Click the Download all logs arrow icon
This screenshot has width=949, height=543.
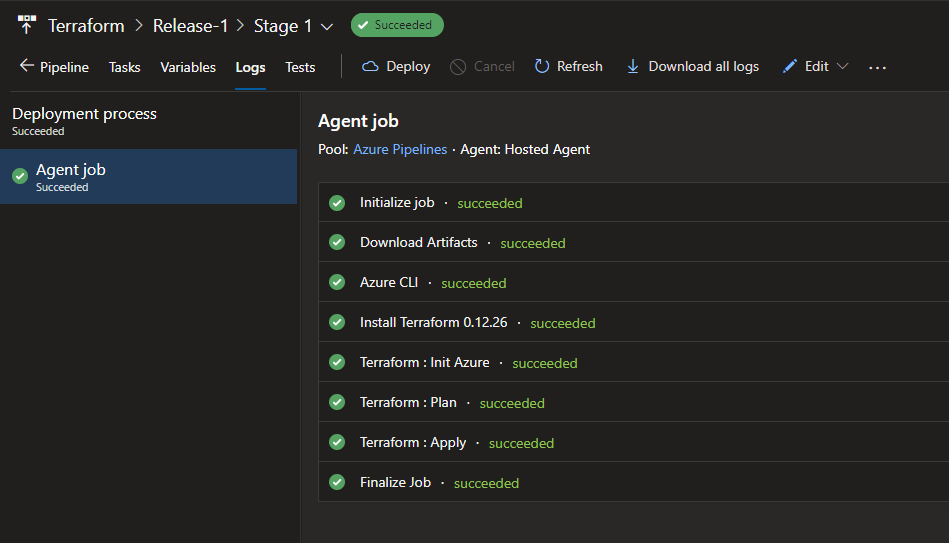[632, 67]
